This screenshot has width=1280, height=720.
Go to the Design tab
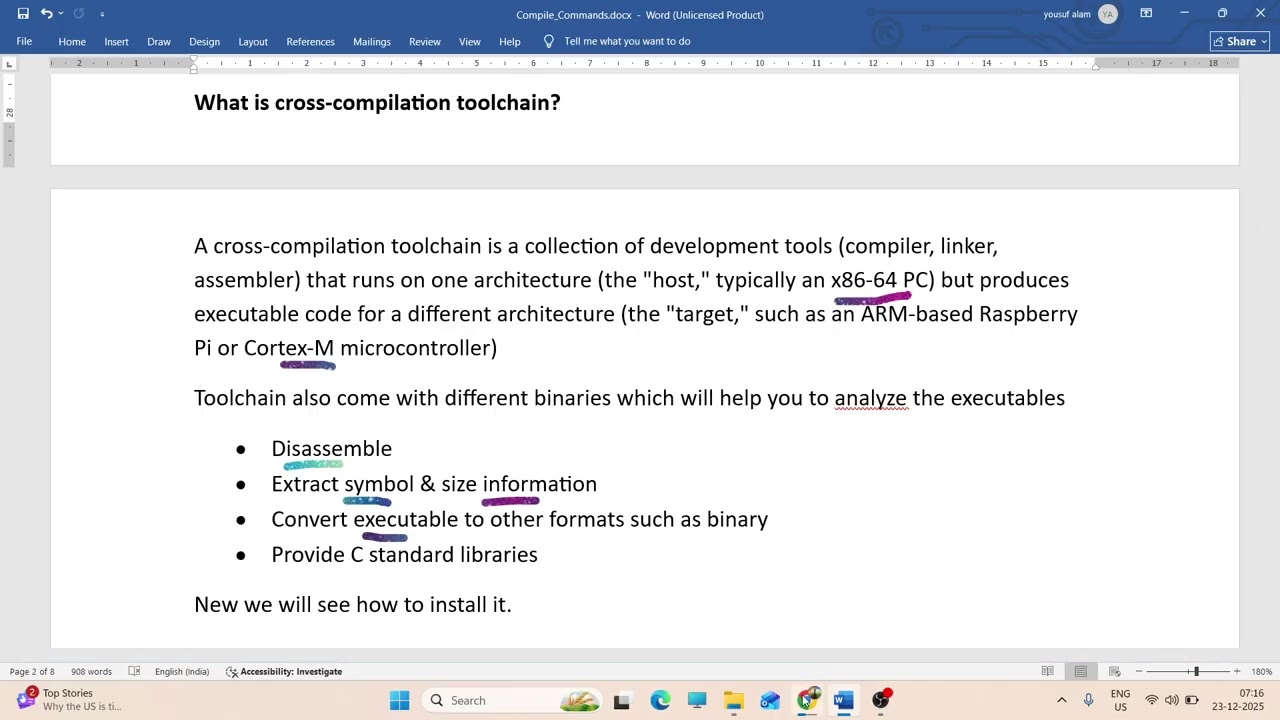204,42
